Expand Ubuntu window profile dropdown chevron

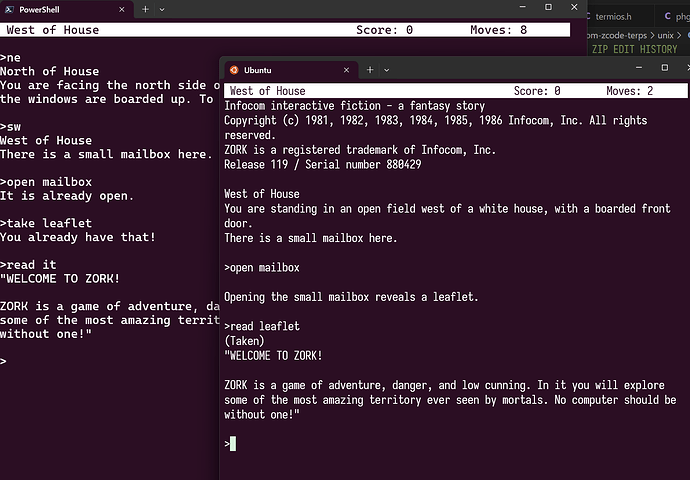[x=386, y=70]
